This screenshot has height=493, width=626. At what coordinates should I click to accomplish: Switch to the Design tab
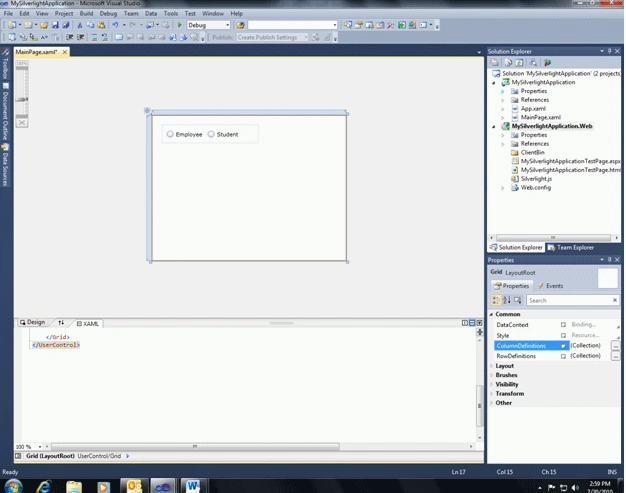pos(33,322)
